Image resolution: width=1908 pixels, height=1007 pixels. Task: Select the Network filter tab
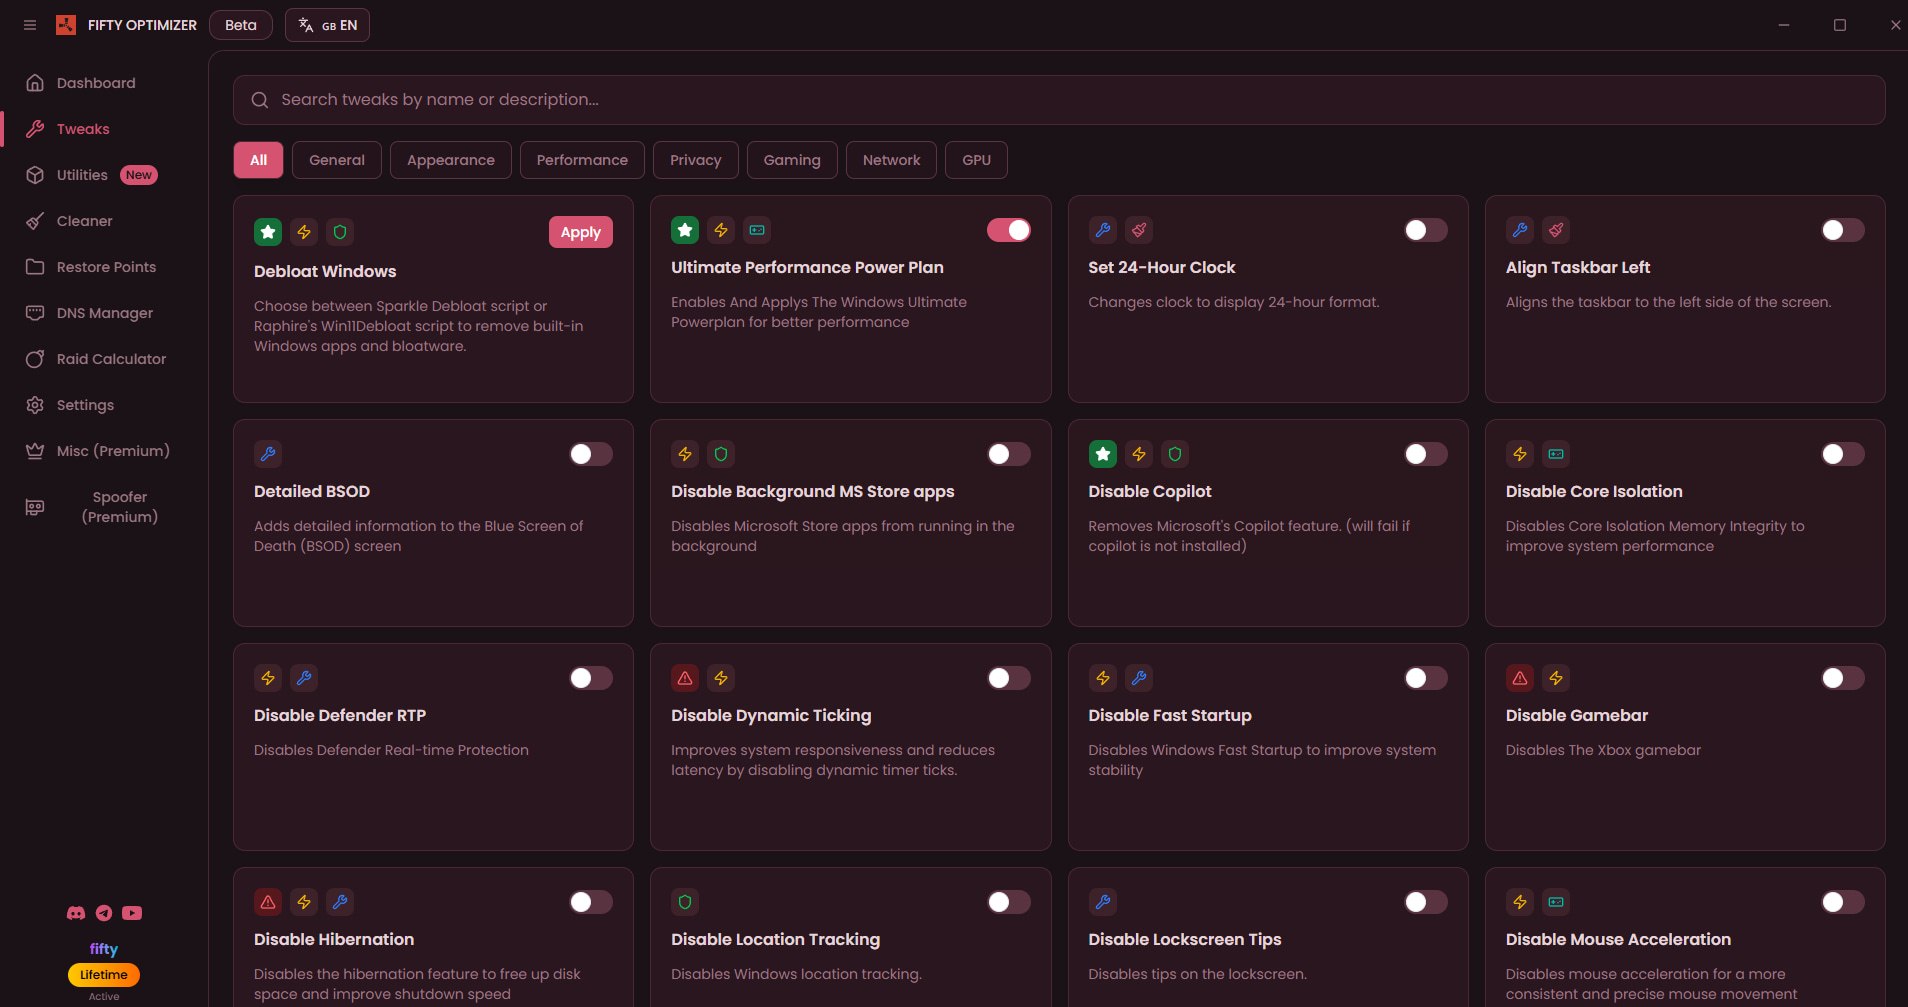[892, 160]
